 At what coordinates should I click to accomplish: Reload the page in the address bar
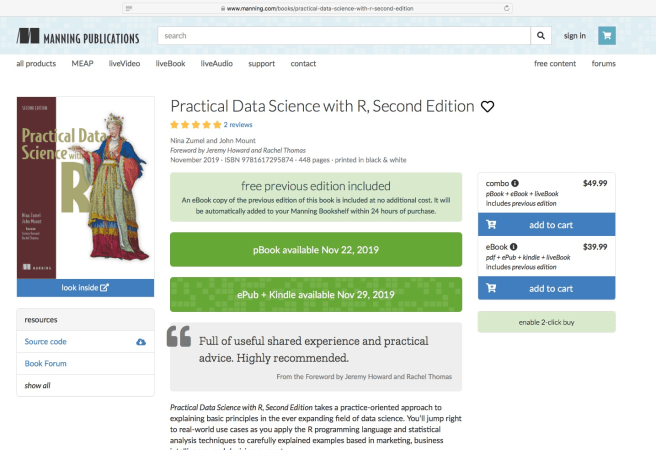tap(504, 7)
